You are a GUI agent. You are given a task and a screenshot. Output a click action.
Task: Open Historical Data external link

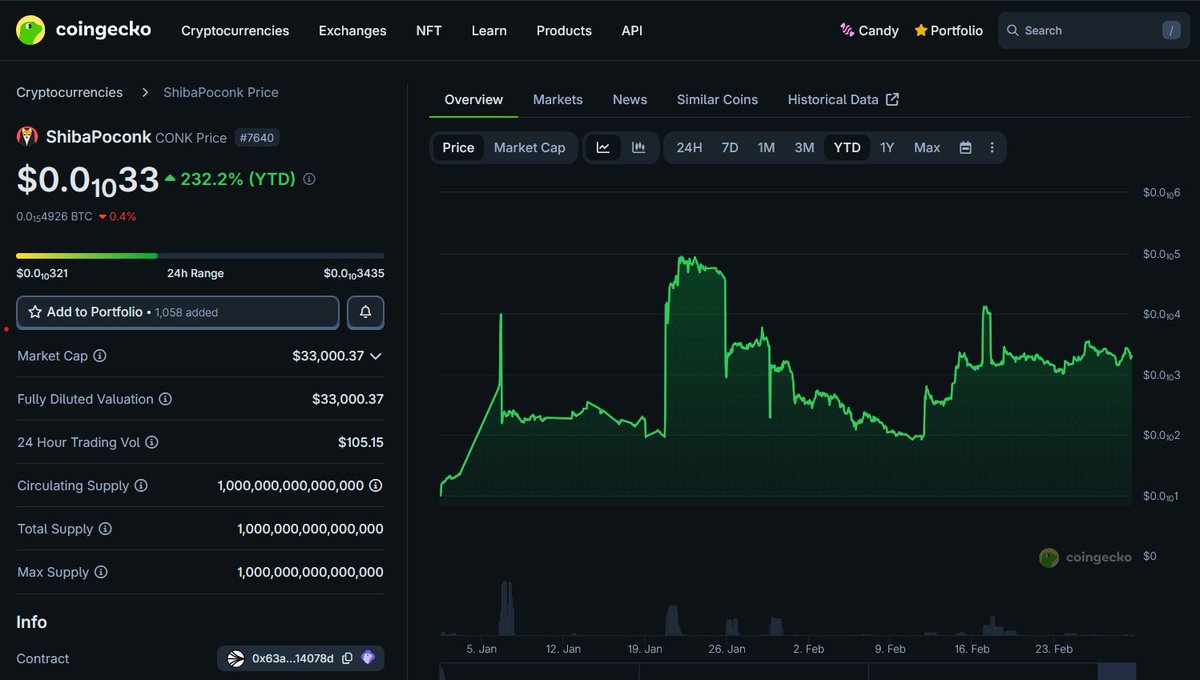(x=843, y=100)
